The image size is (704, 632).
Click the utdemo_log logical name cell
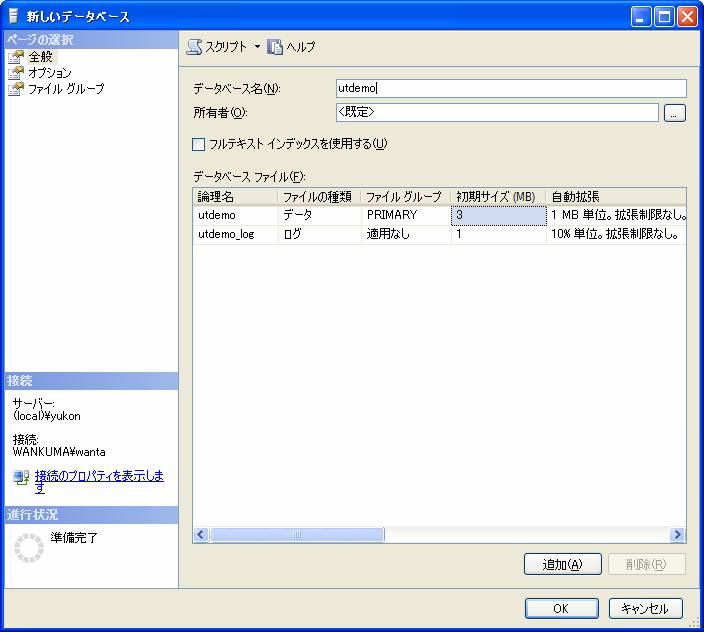(x=235, y=234)
